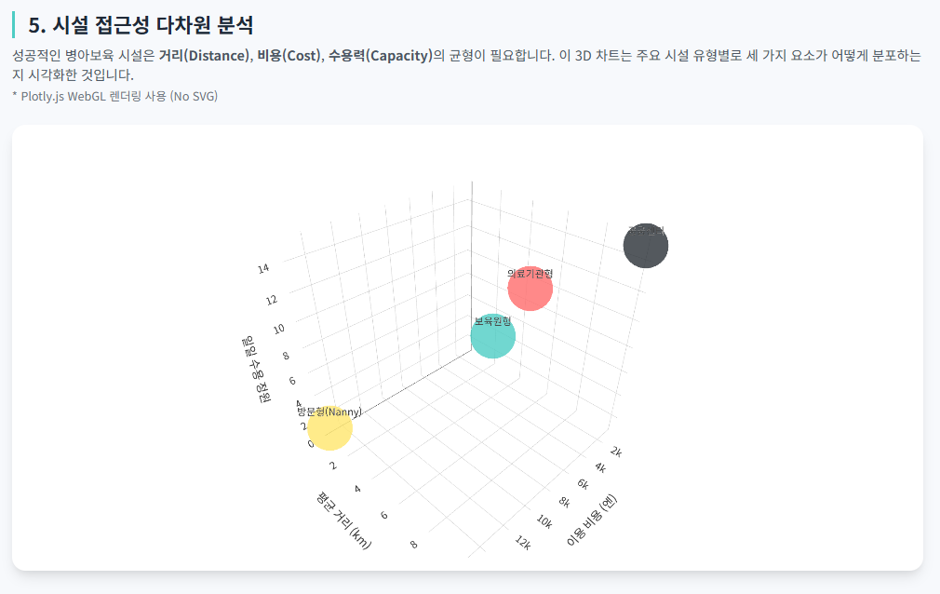Click the bold 수용력(Capacity) text
The width and height of the screenshot is (940, 594).
pos(380,56)
